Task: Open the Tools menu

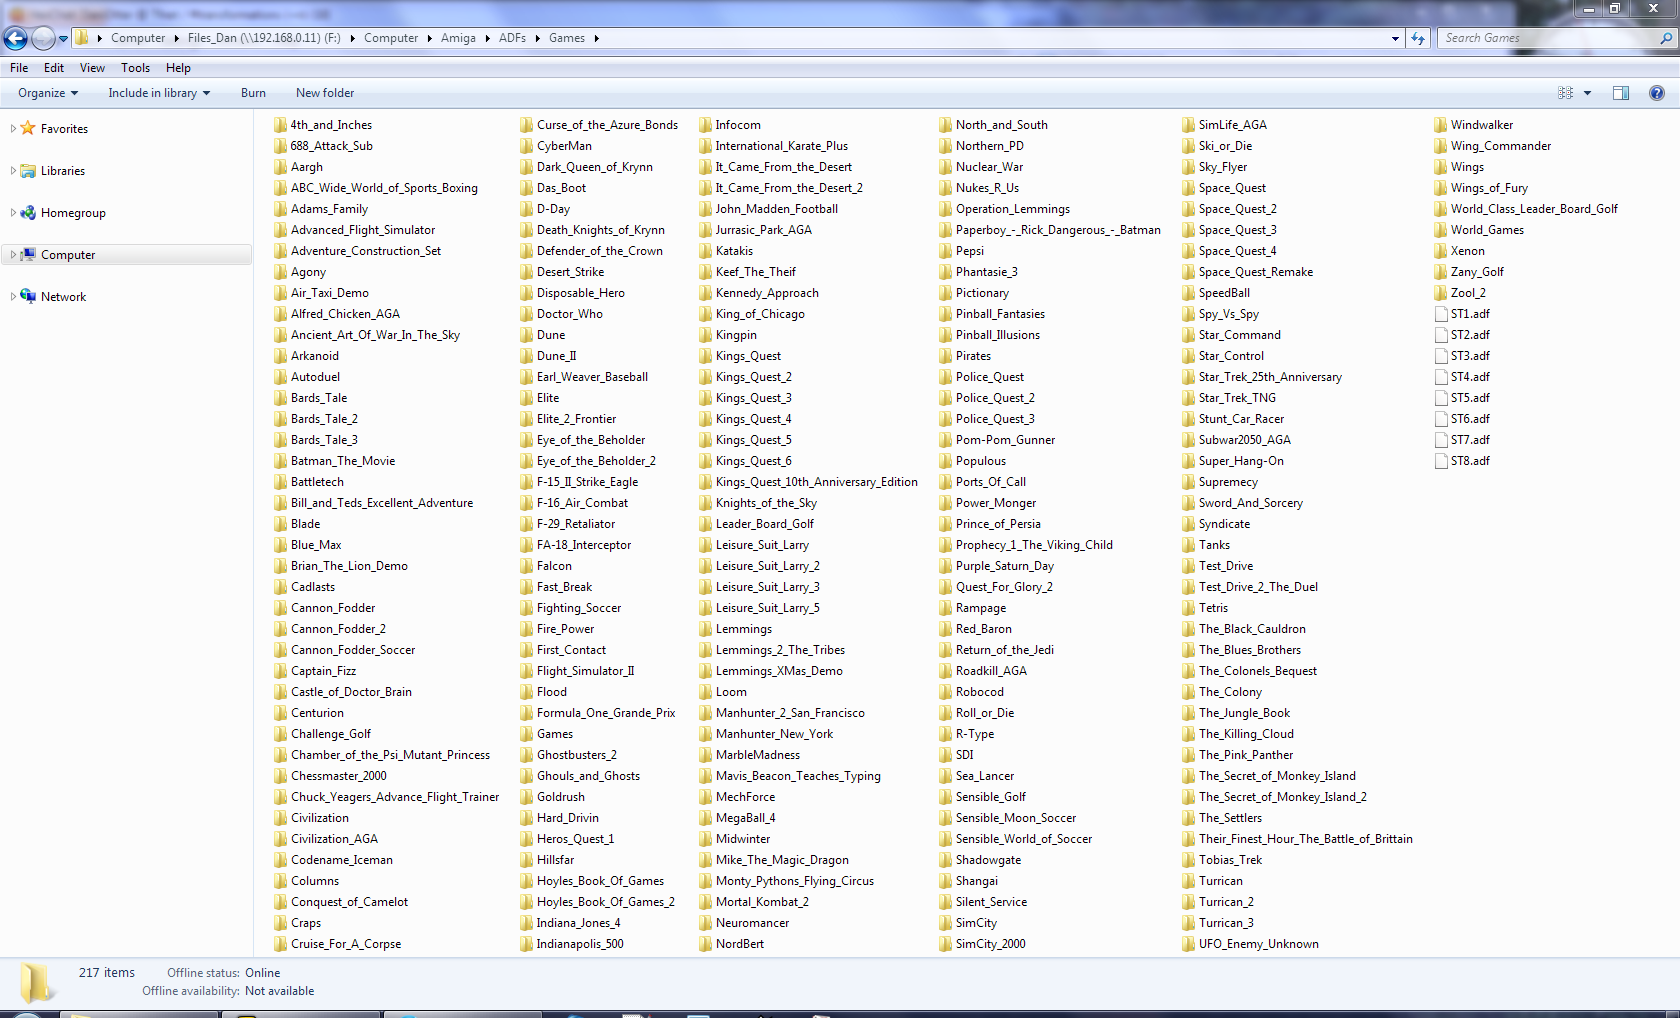Action: pos(135,68)
